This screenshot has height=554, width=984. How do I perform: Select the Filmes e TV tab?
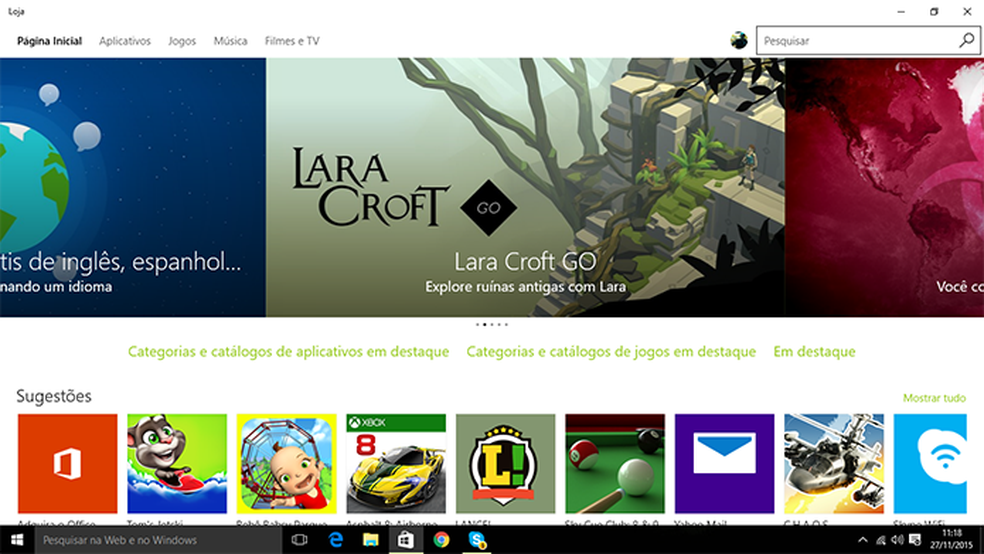pos(292,41)
